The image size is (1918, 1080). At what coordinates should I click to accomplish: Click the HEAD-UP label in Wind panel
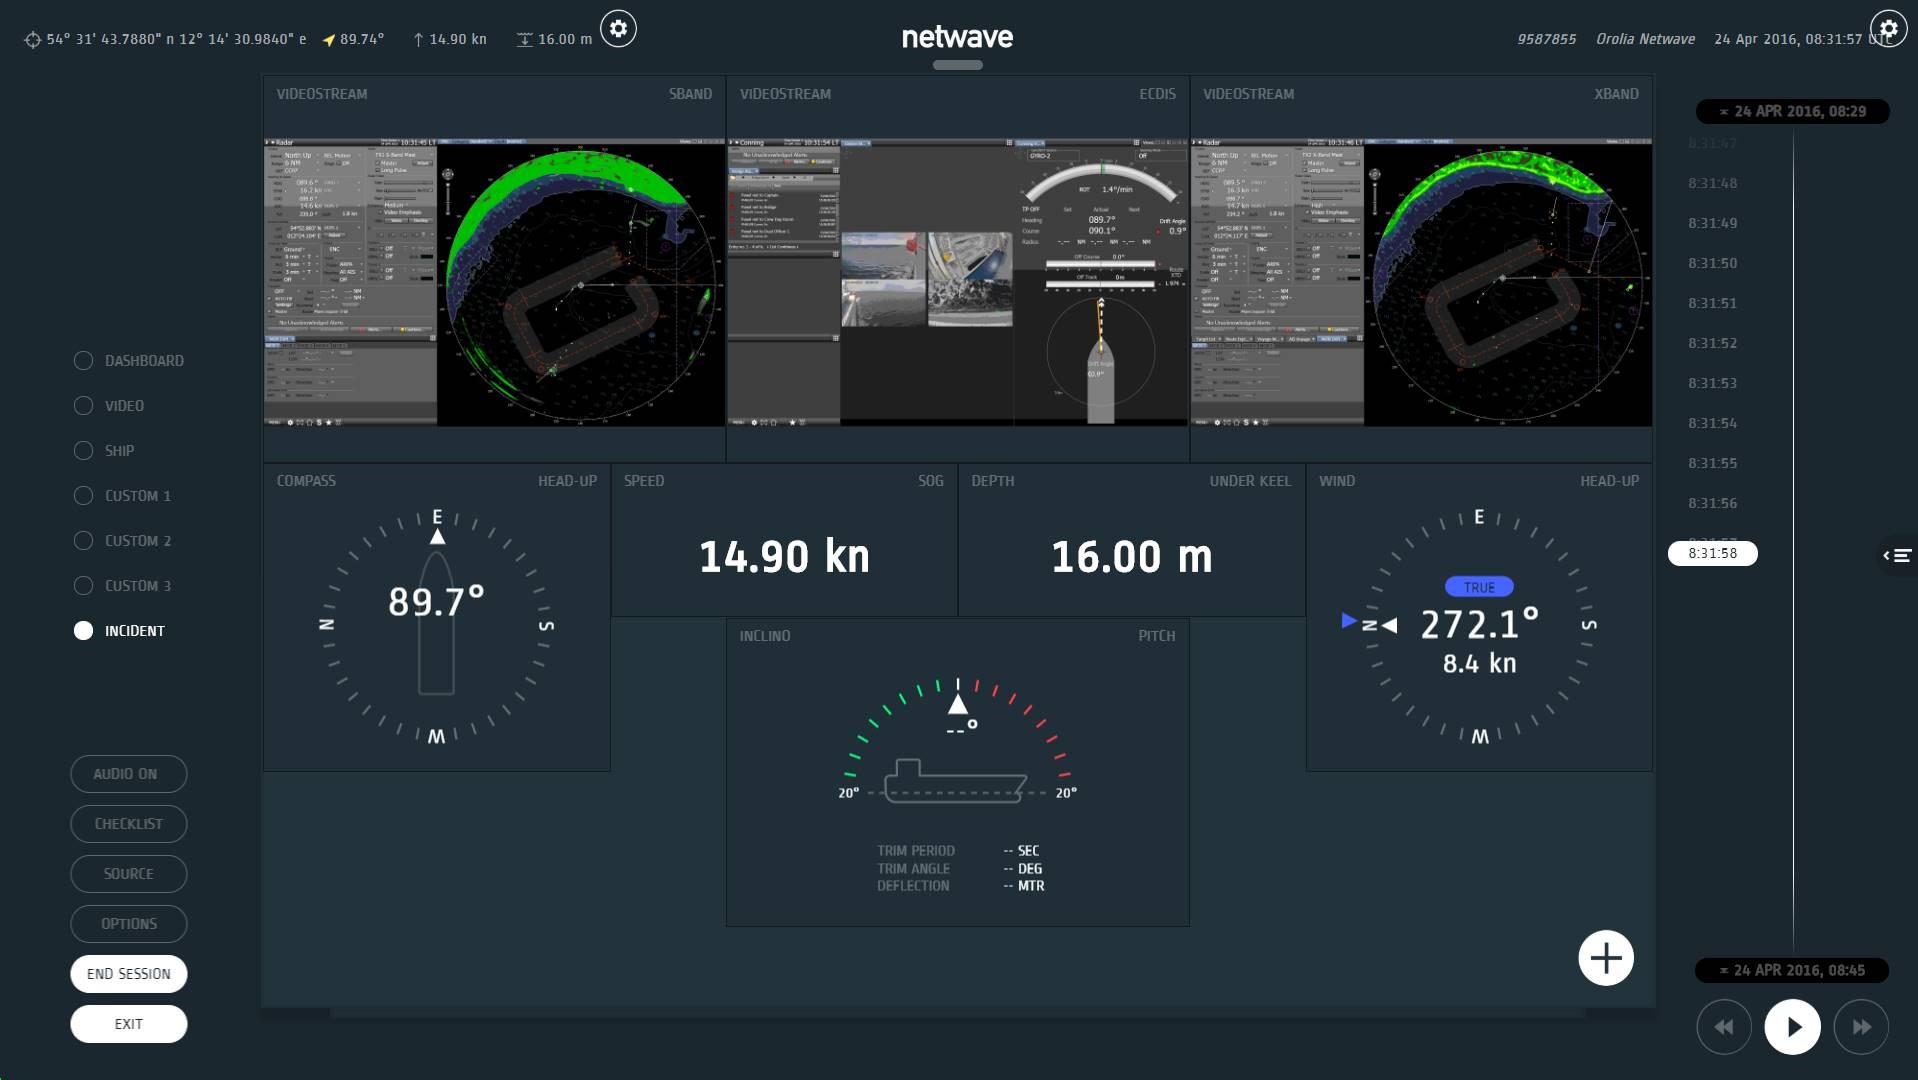point(1609,481)
